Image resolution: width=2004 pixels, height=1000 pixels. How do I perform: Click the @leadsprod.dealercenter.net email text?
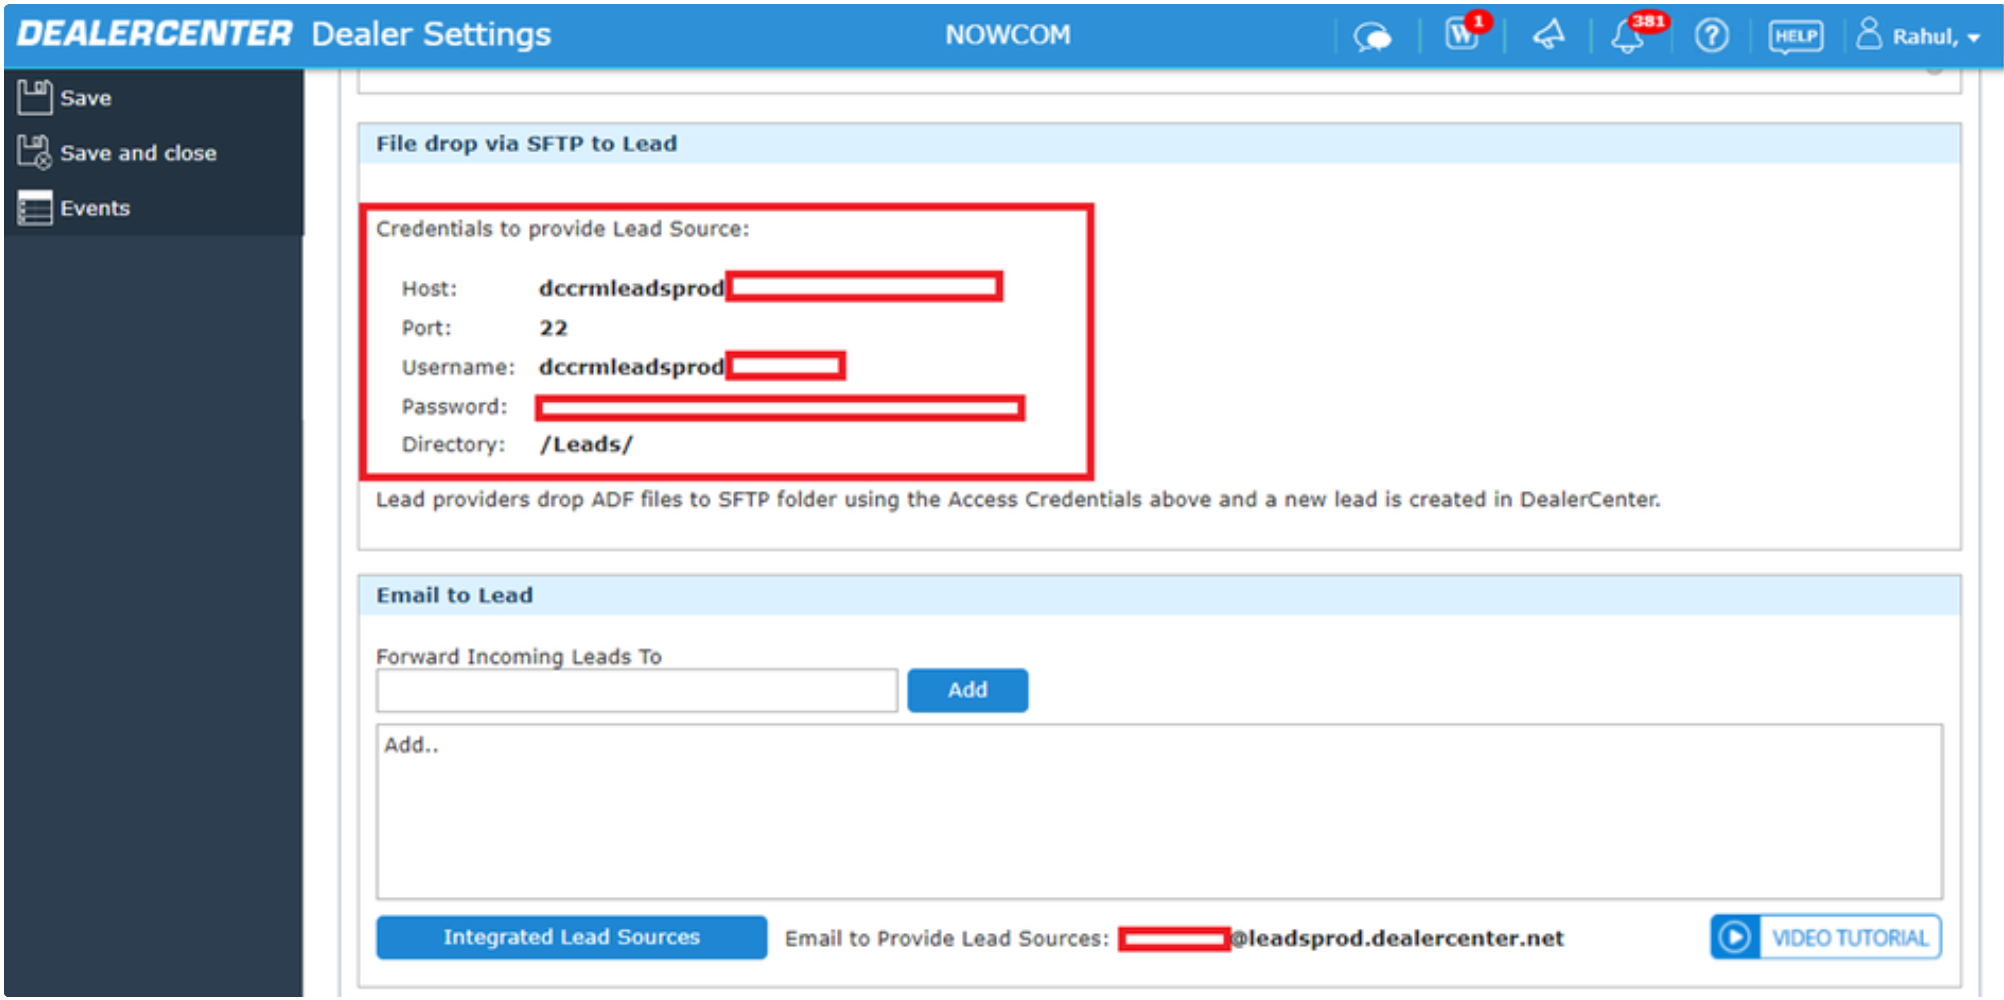coord(1397,938)
